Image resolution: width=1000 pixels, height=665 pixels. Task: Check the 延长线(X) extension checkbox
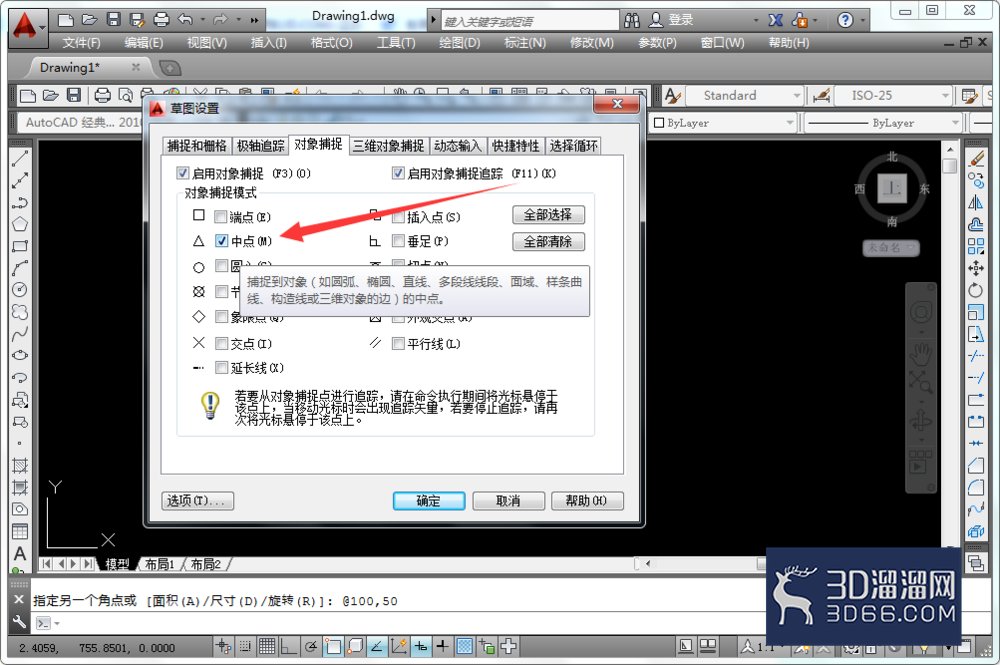coord(221,367)
